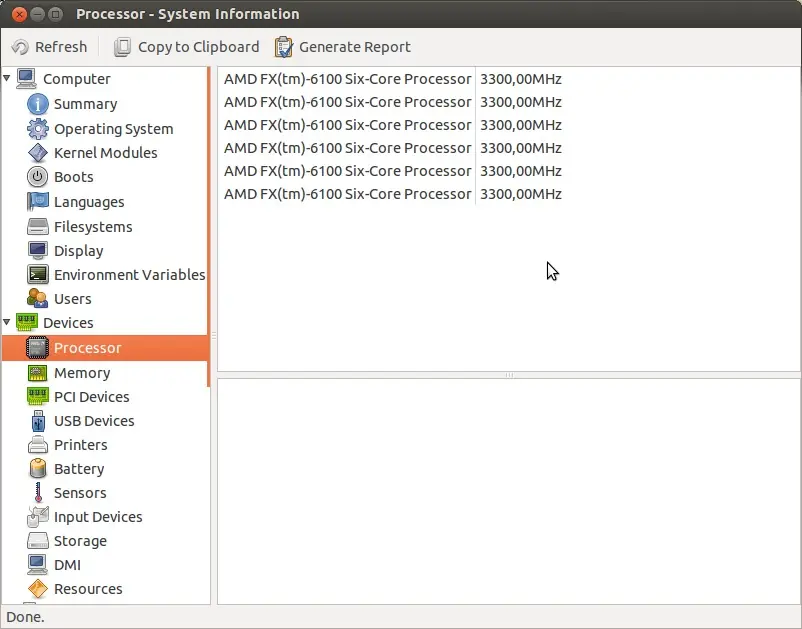
Task: Open Summary via its info icon
Action: coord(38,104)
